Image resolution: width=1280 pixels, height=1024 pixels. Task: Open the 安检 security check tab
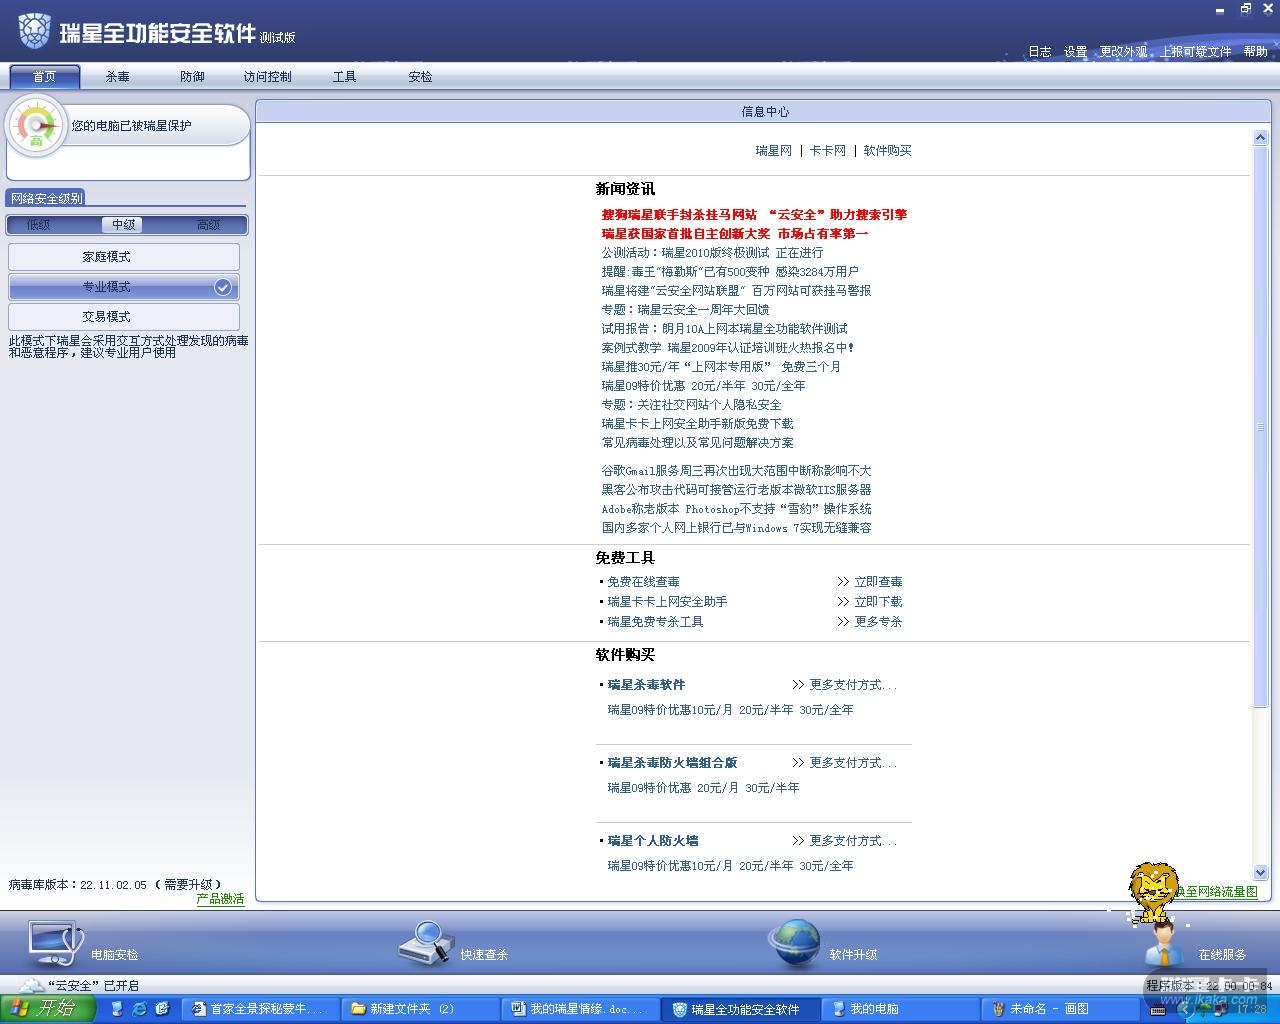pos(420,77)
